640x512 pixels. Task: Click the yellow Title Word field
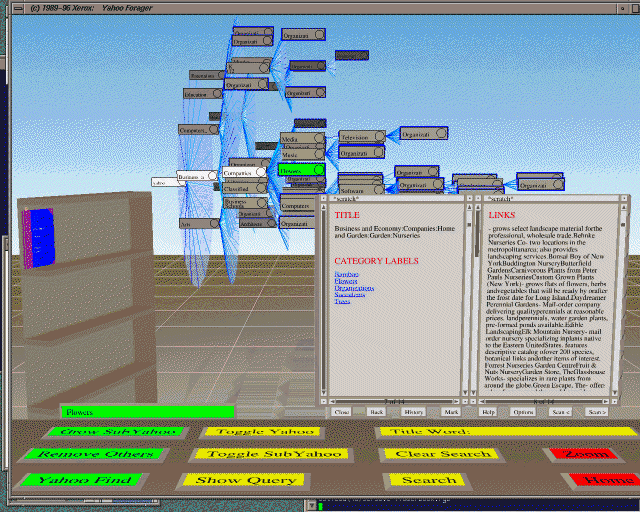click(x=508, y=432)
